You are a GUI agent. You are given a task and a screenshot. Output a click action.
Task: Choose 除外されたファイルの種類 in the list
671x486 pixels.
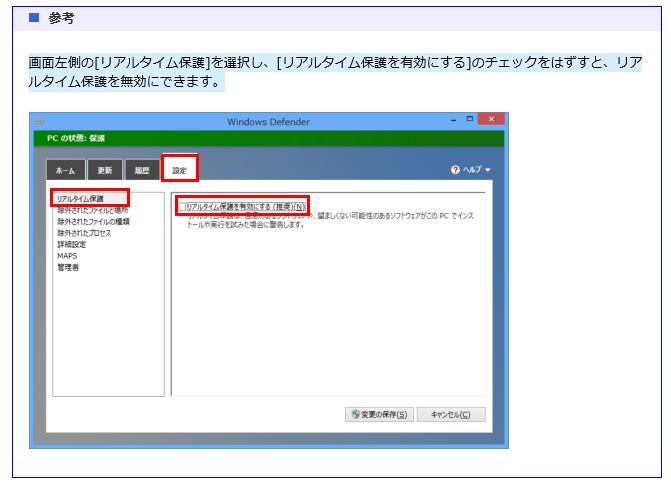(93, 222)
